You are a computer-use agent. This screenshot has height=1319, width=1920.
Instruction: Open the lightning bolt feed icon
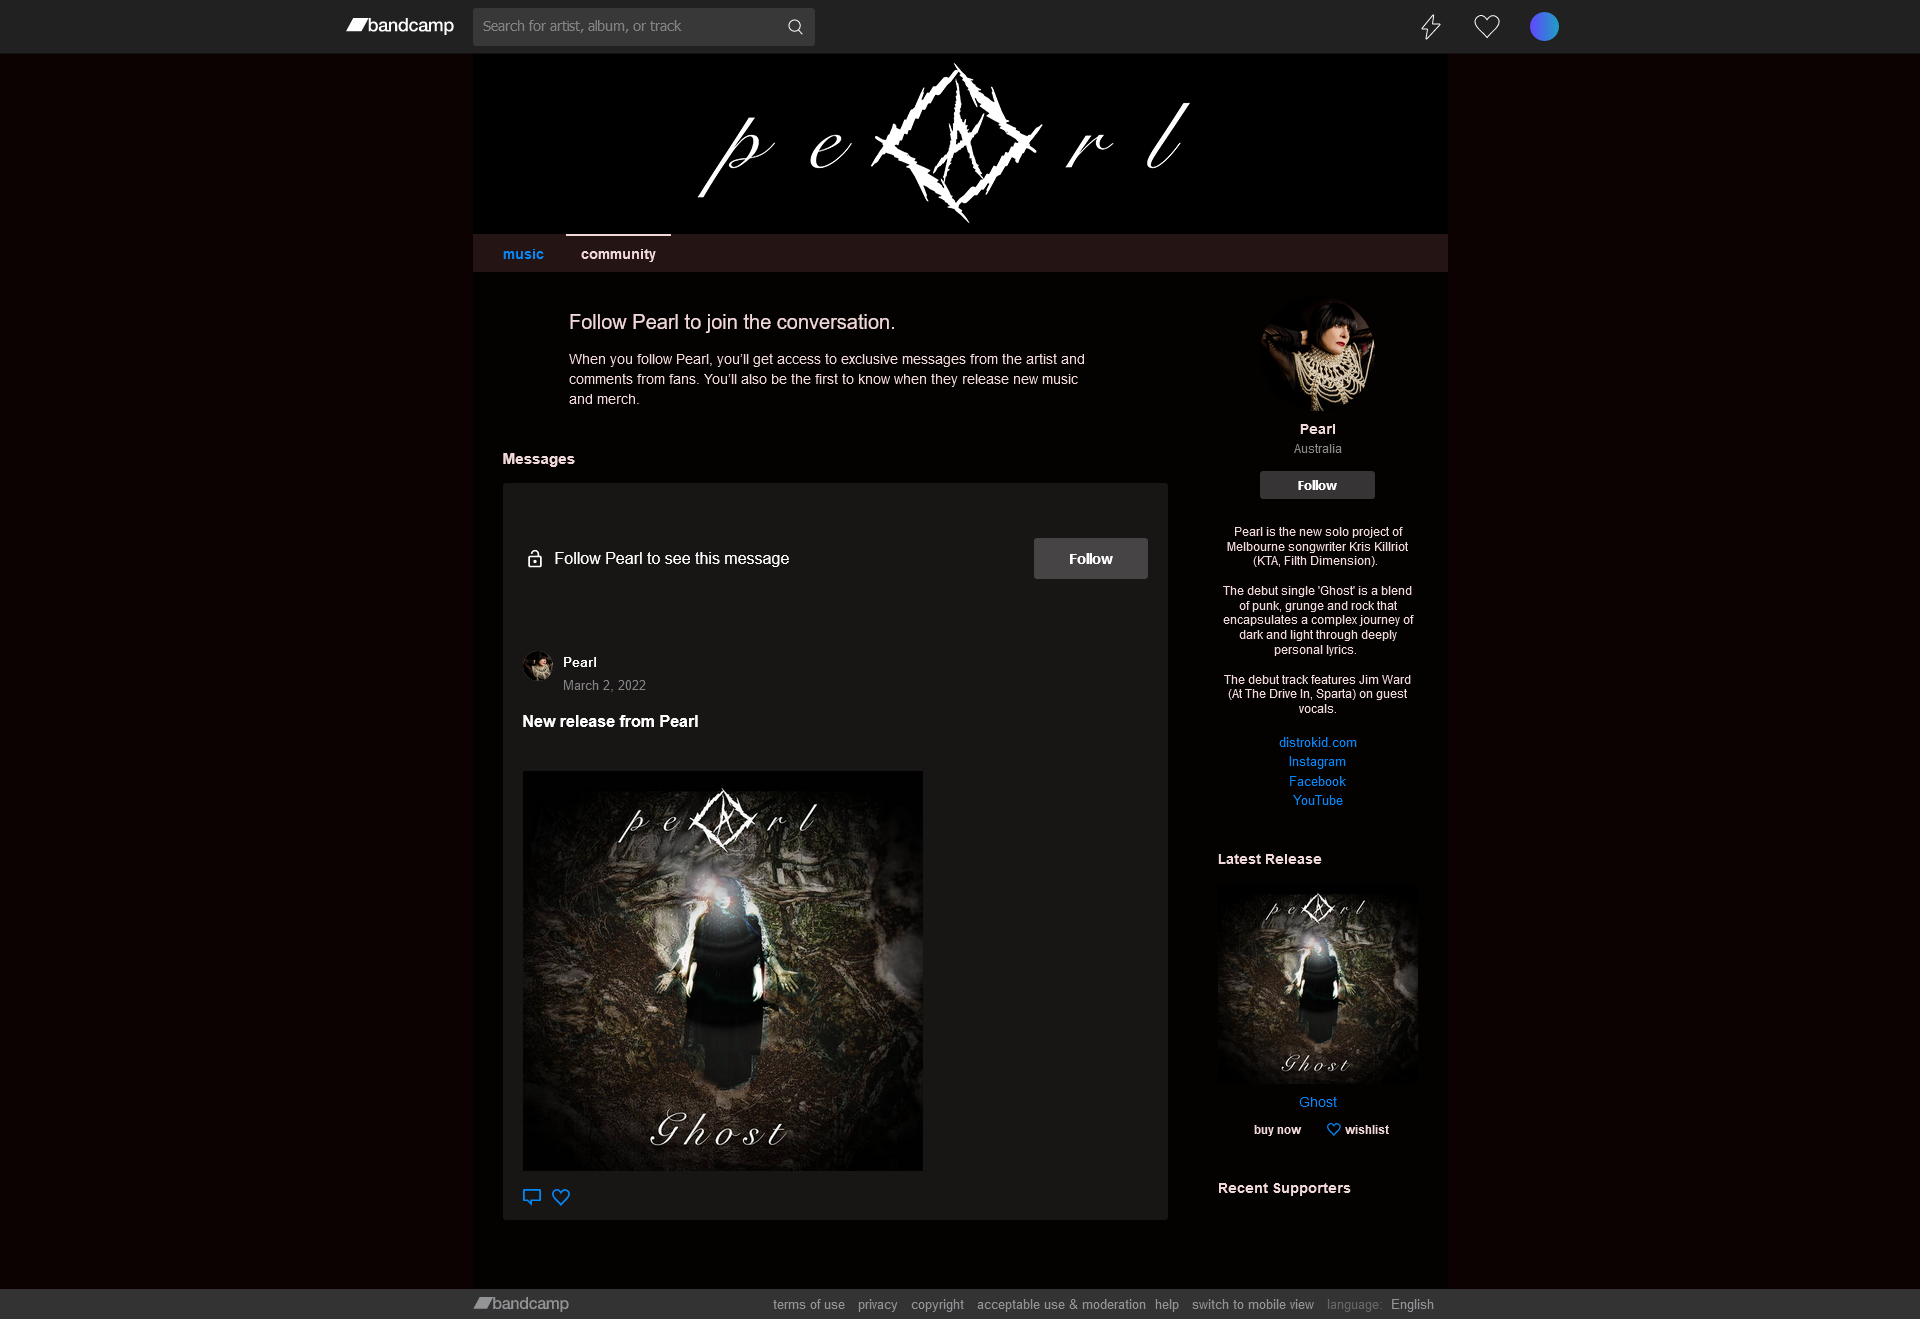point(1431,27)
